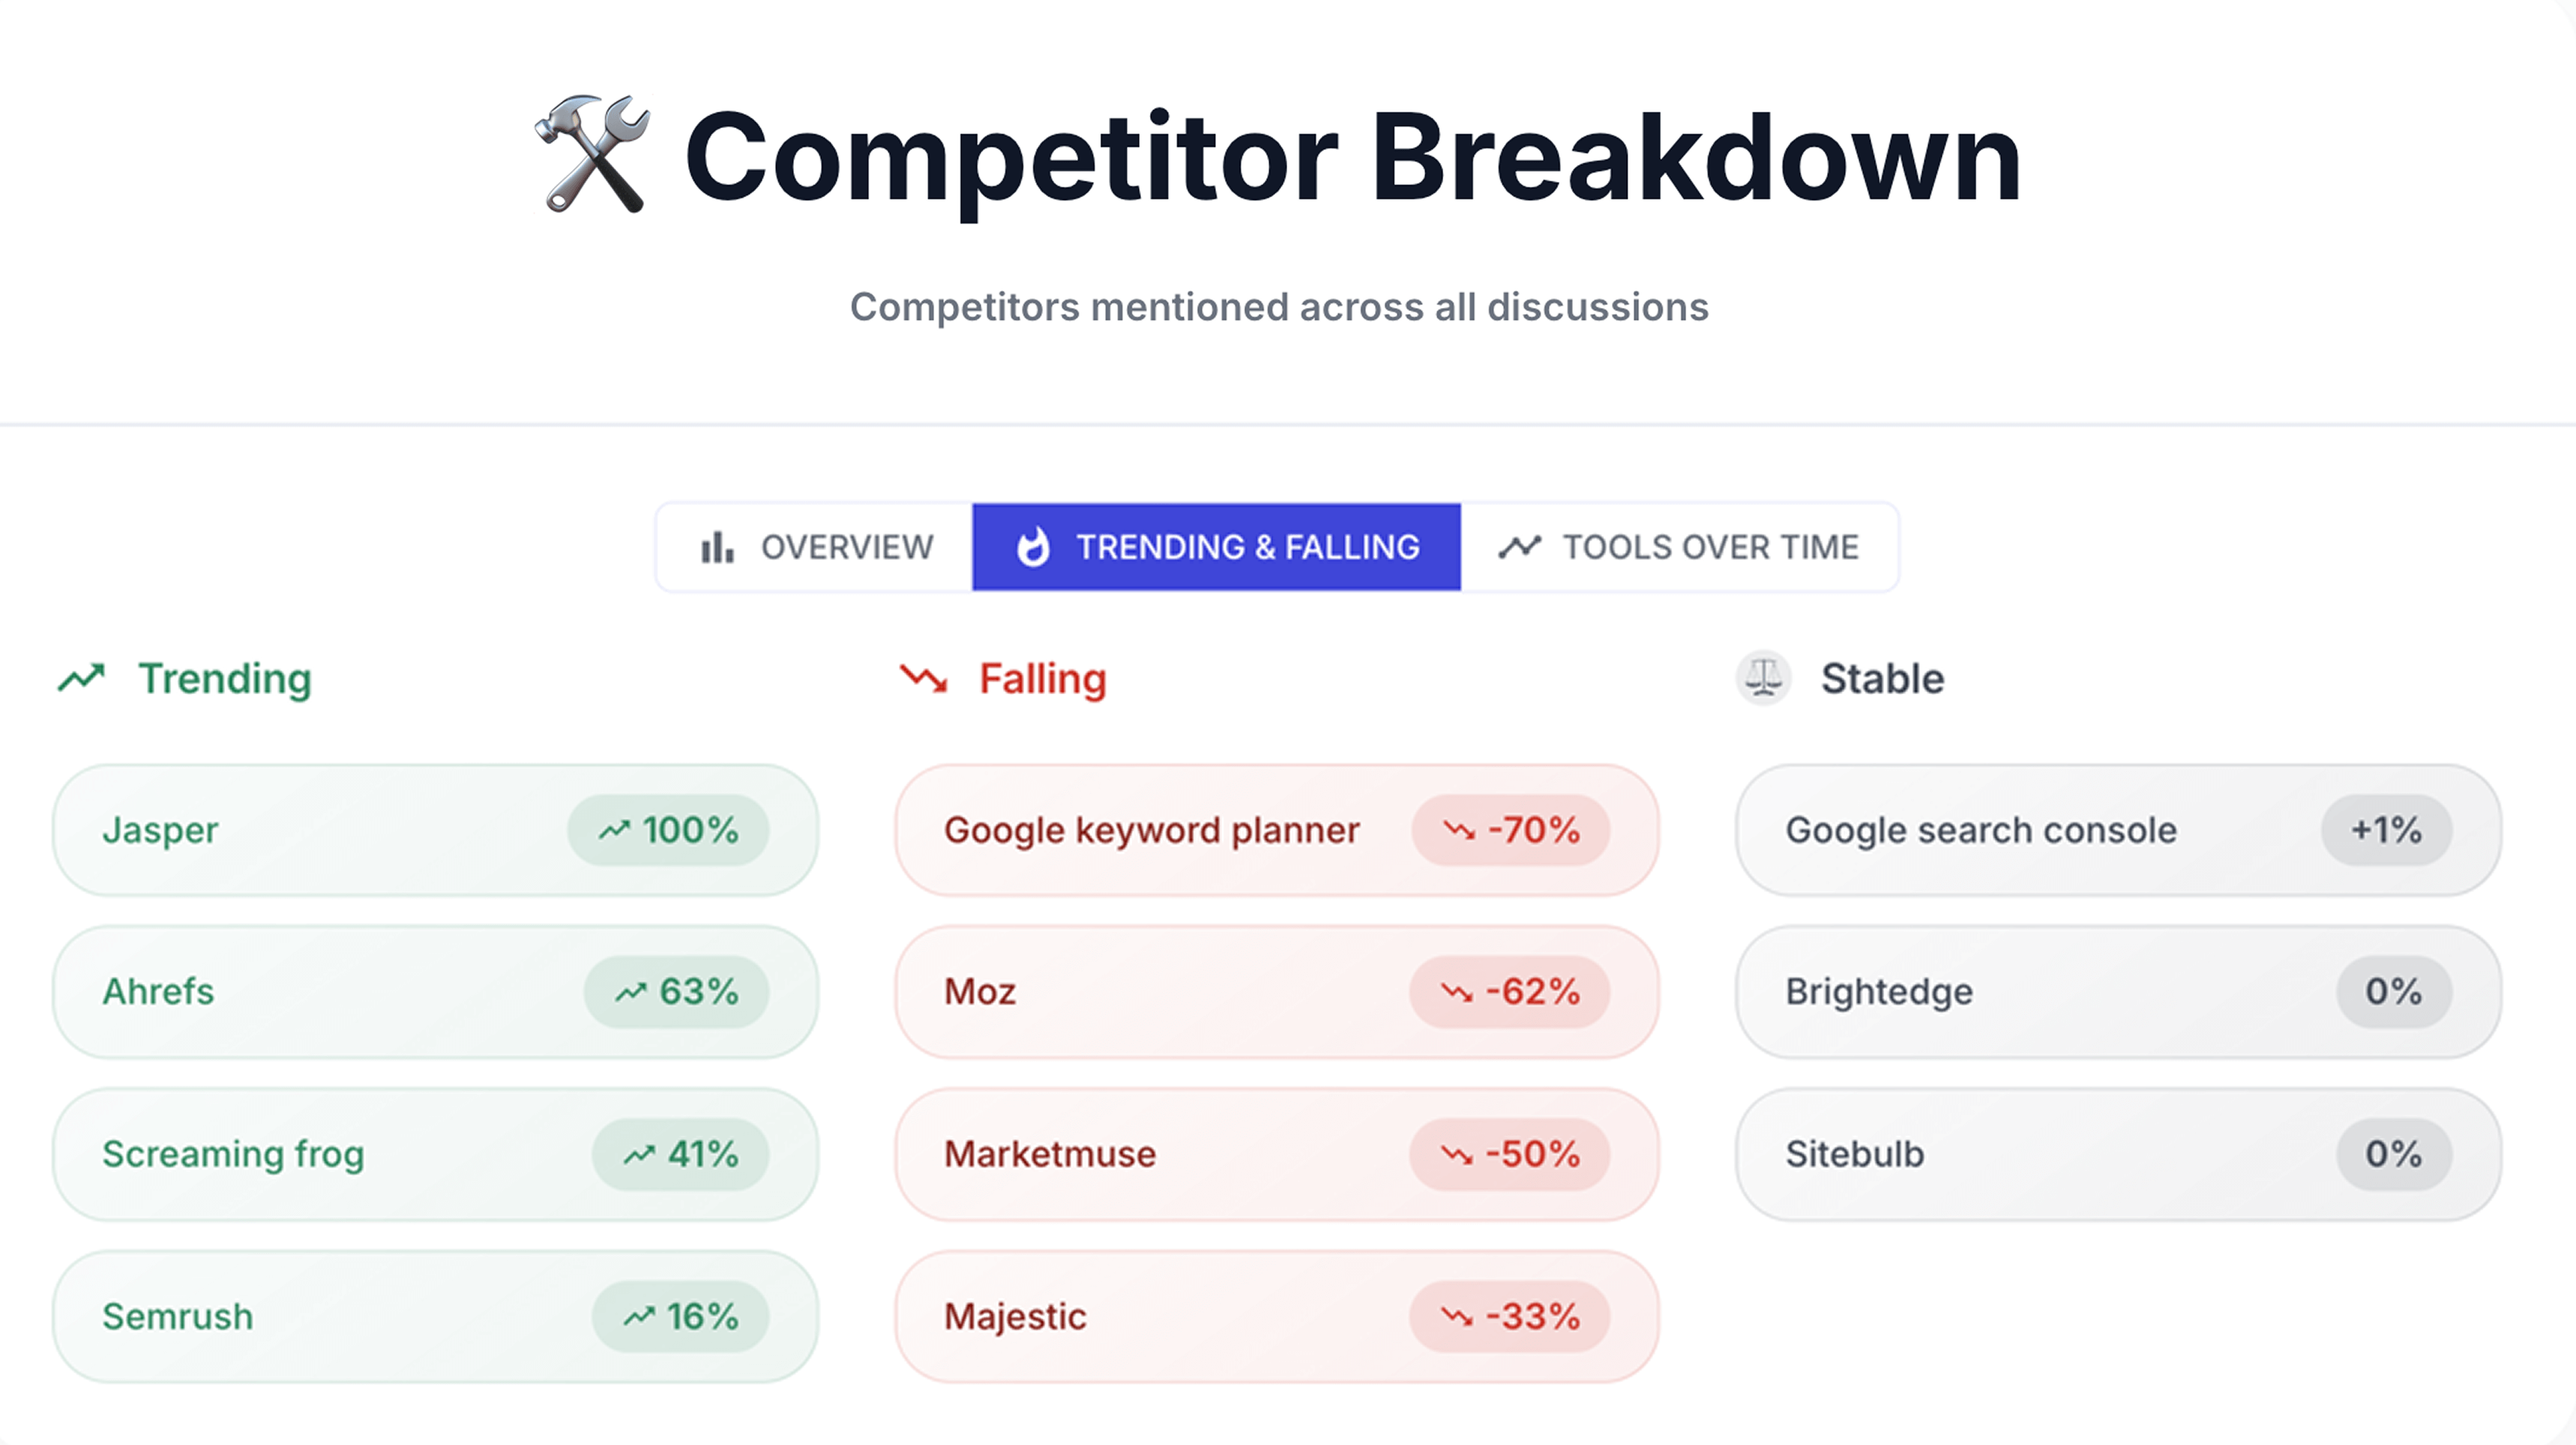This screenshot has height=1445, width=2576.
Task: Select the Trending & Falling tab
Action: coord(1216,547)
